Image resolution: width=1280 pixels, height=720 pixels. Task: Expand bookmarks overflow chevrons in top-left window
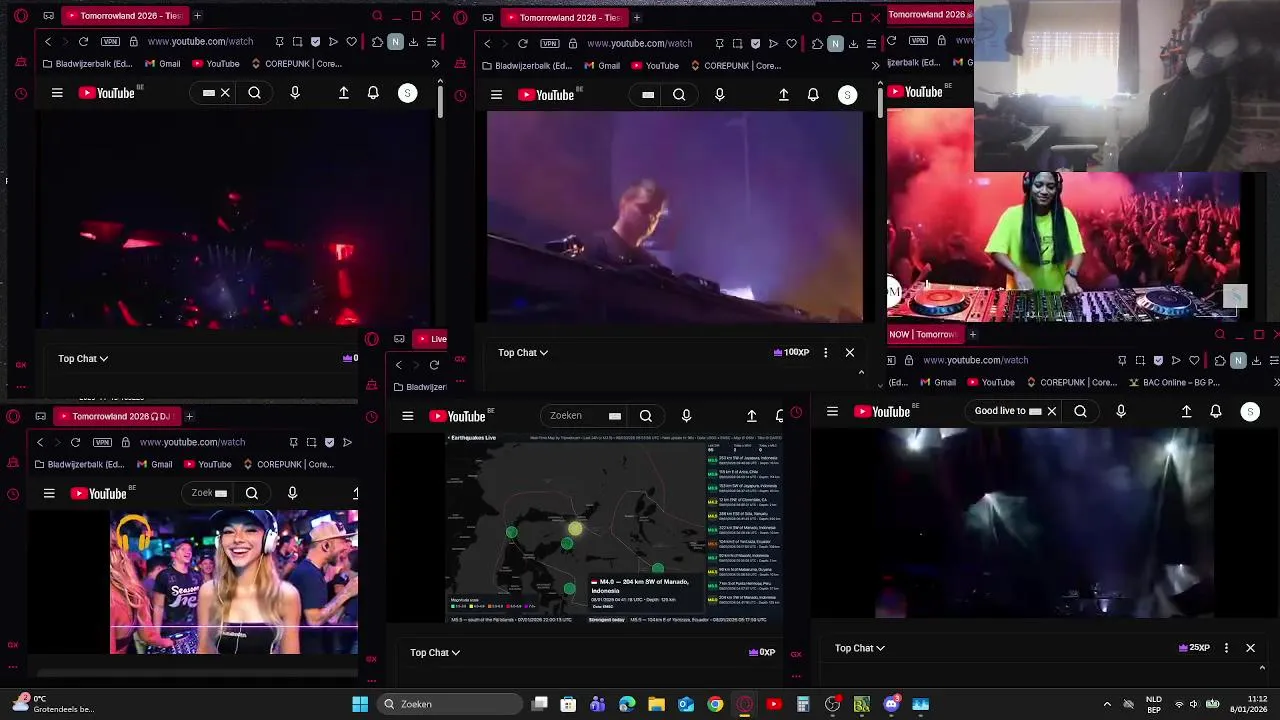coord(435,64)
